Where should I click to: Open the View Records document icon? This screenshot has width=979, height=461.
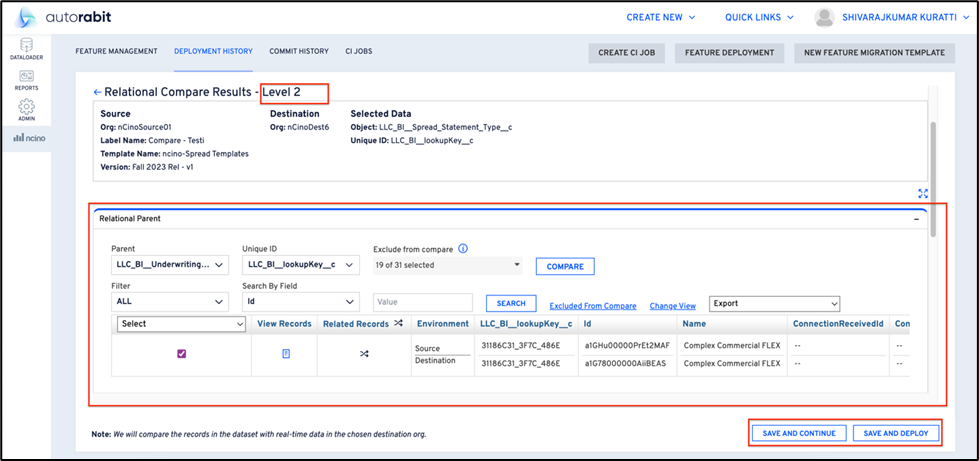pos(286,354)
